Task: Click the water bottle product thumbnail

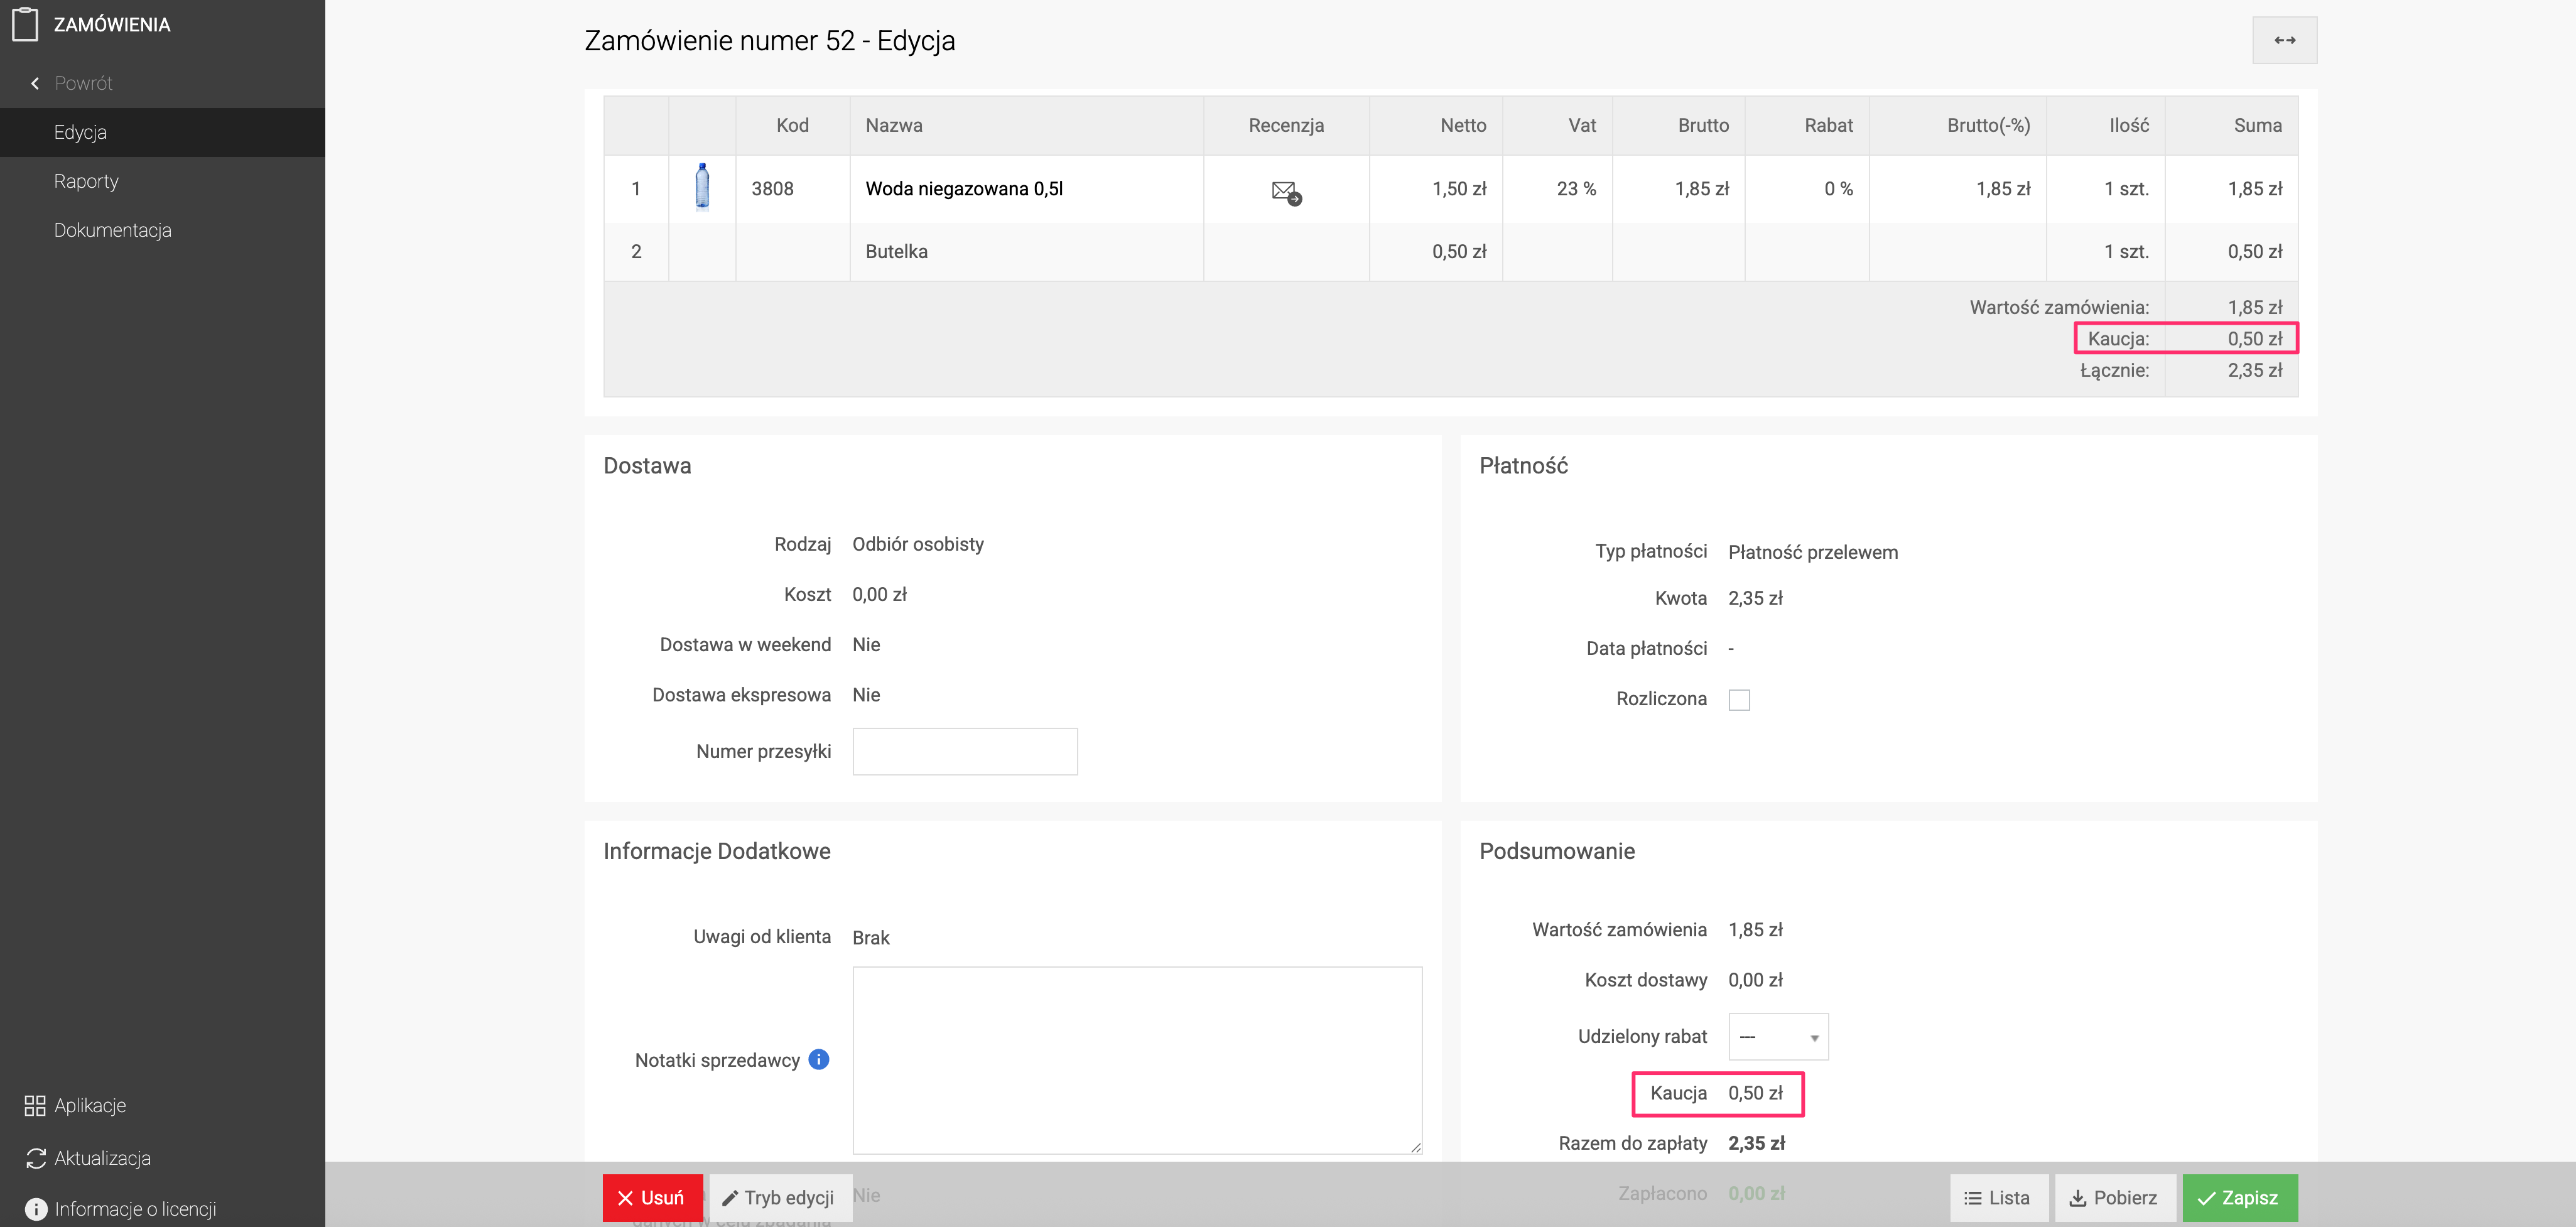Action: click(702, 187)
